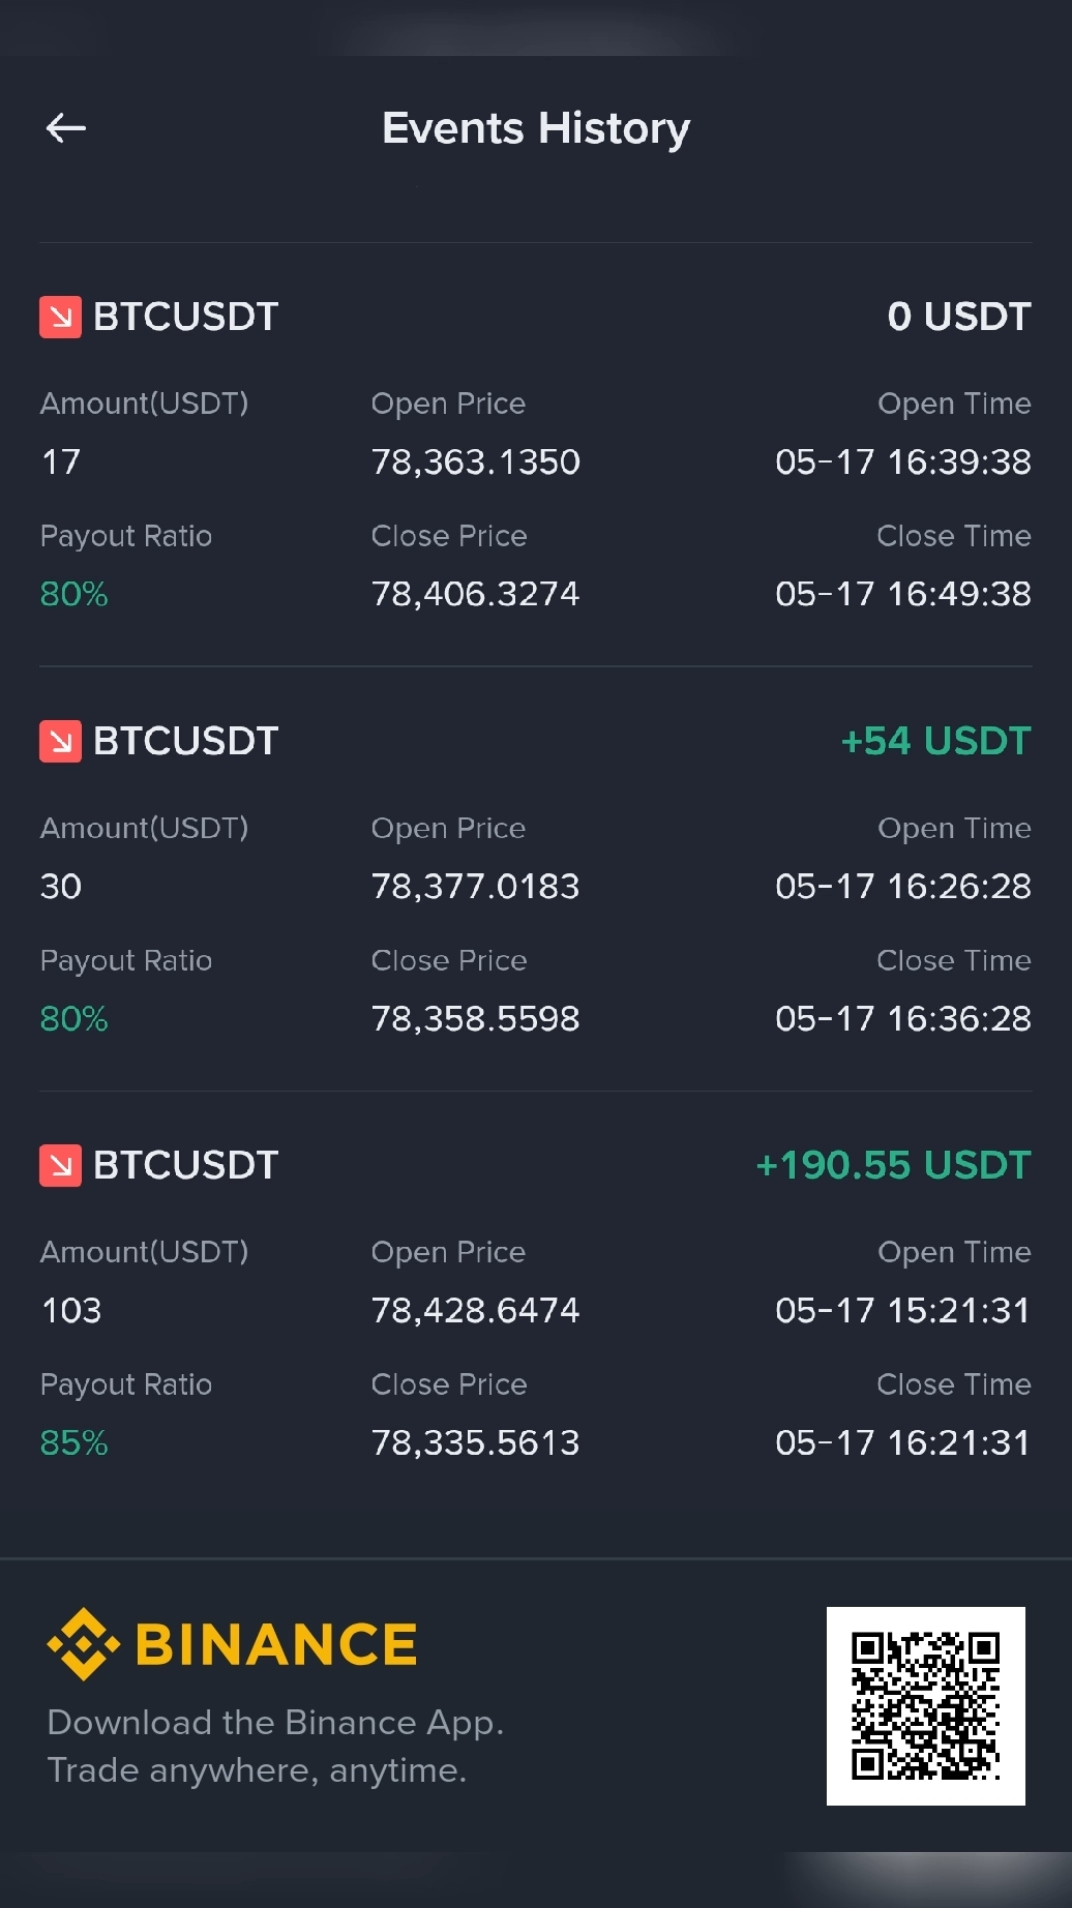Click the 0 USDT result value
Viewport: 1072px width, 1908px height.
click(959, 316)
